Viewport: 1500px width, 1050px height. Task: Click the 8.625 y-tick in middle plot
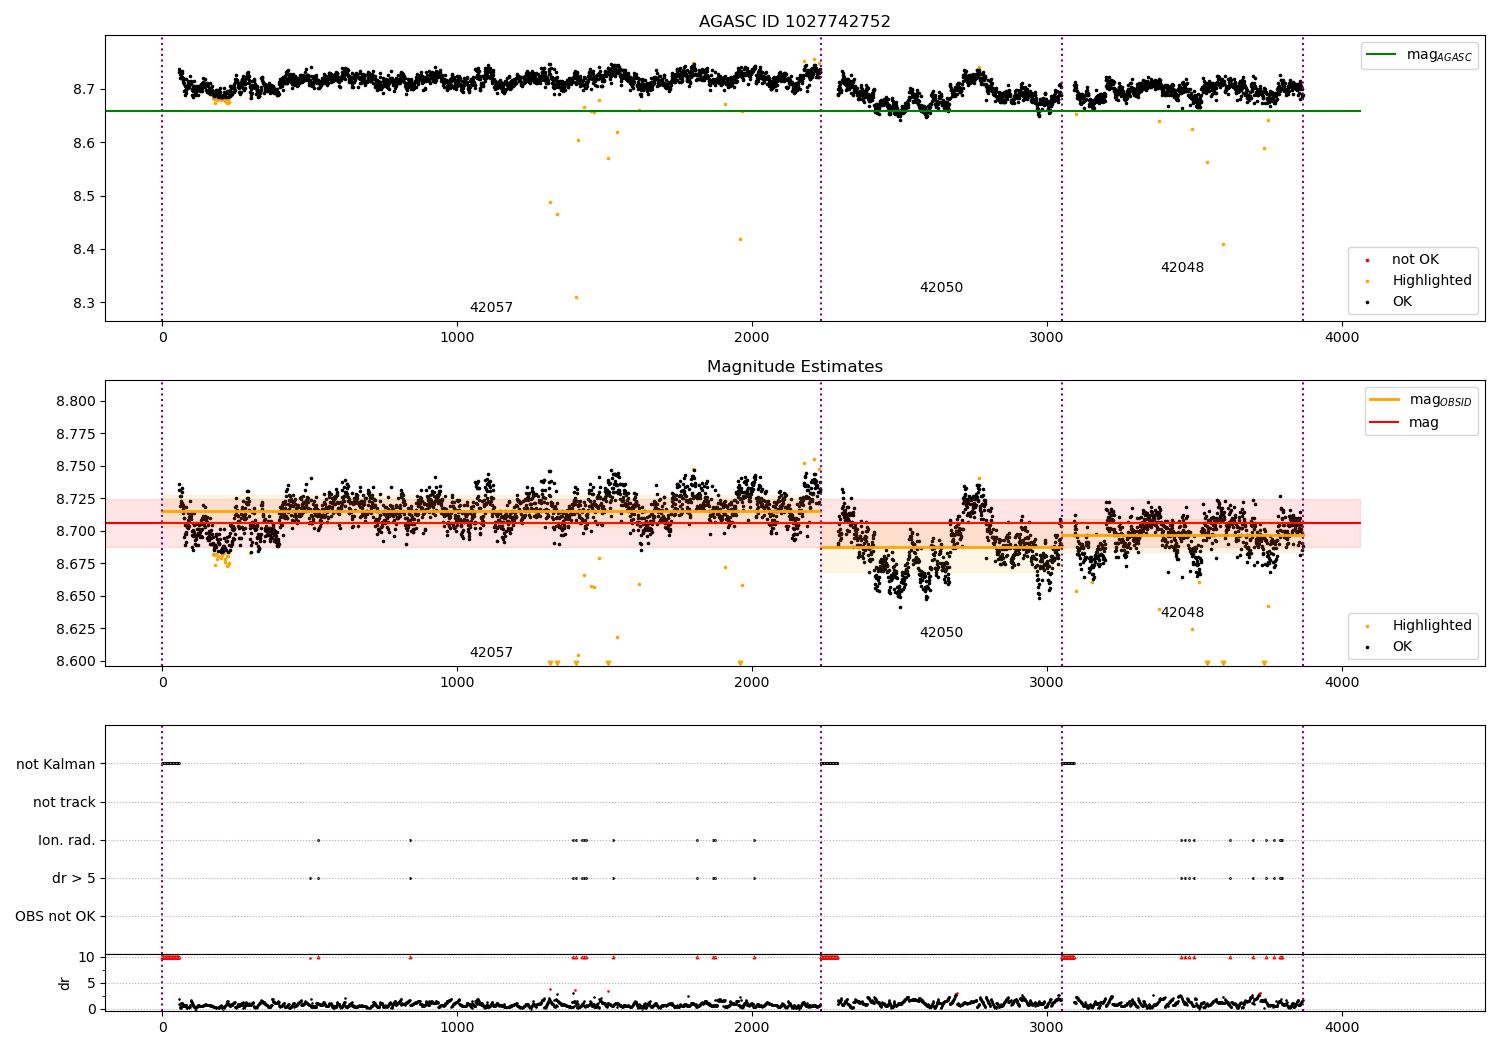(x=77, y=629)
